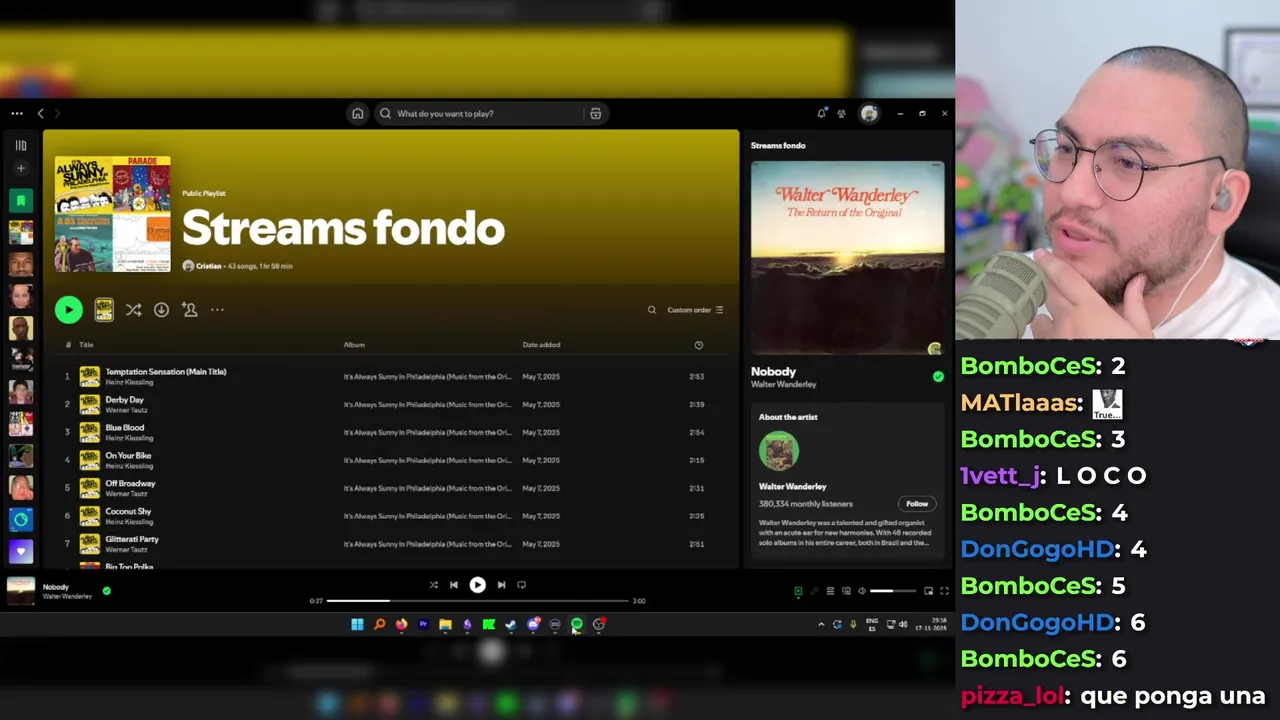Go back with the left arrow
This screenshot has height=720, width=1280.
pos(40,113)
